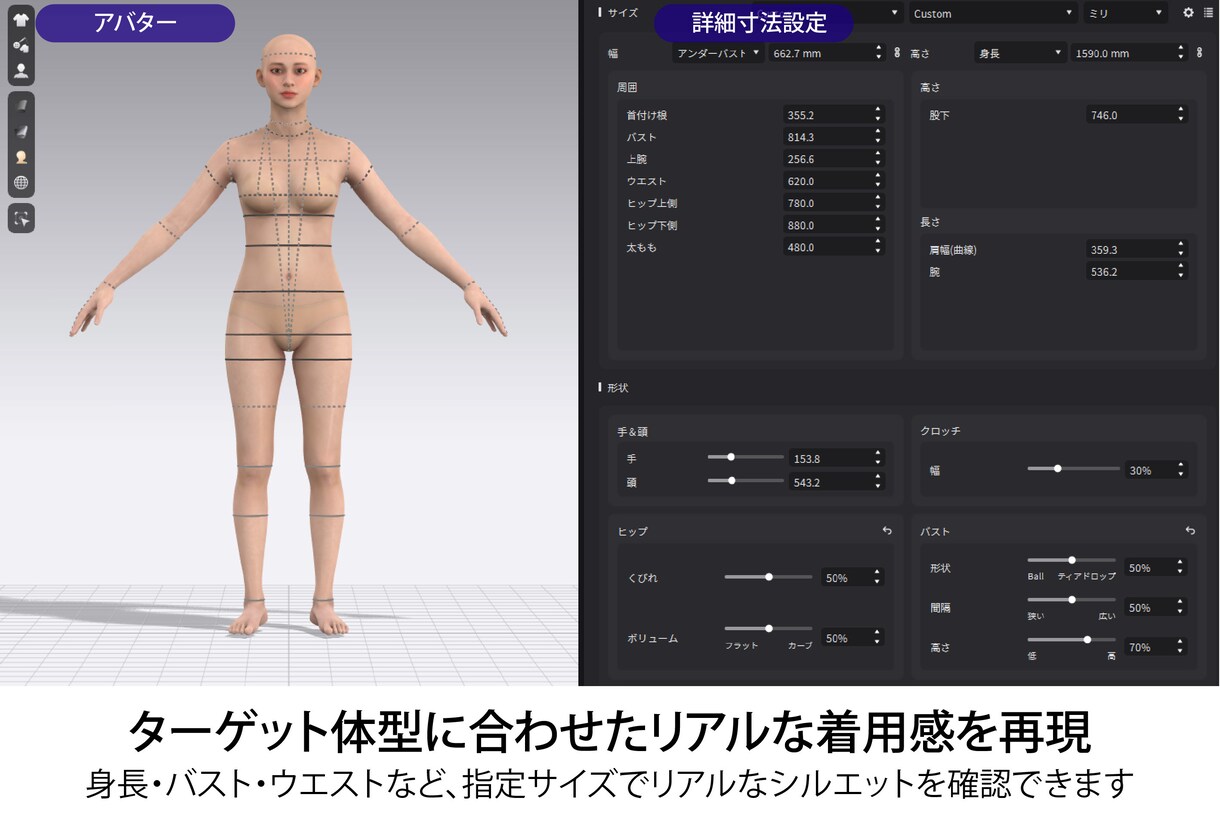The height and width of the screenshot is (813, 1220).
Task: Click the ヒップ ボリューム slider
Action: coord(768,629)
